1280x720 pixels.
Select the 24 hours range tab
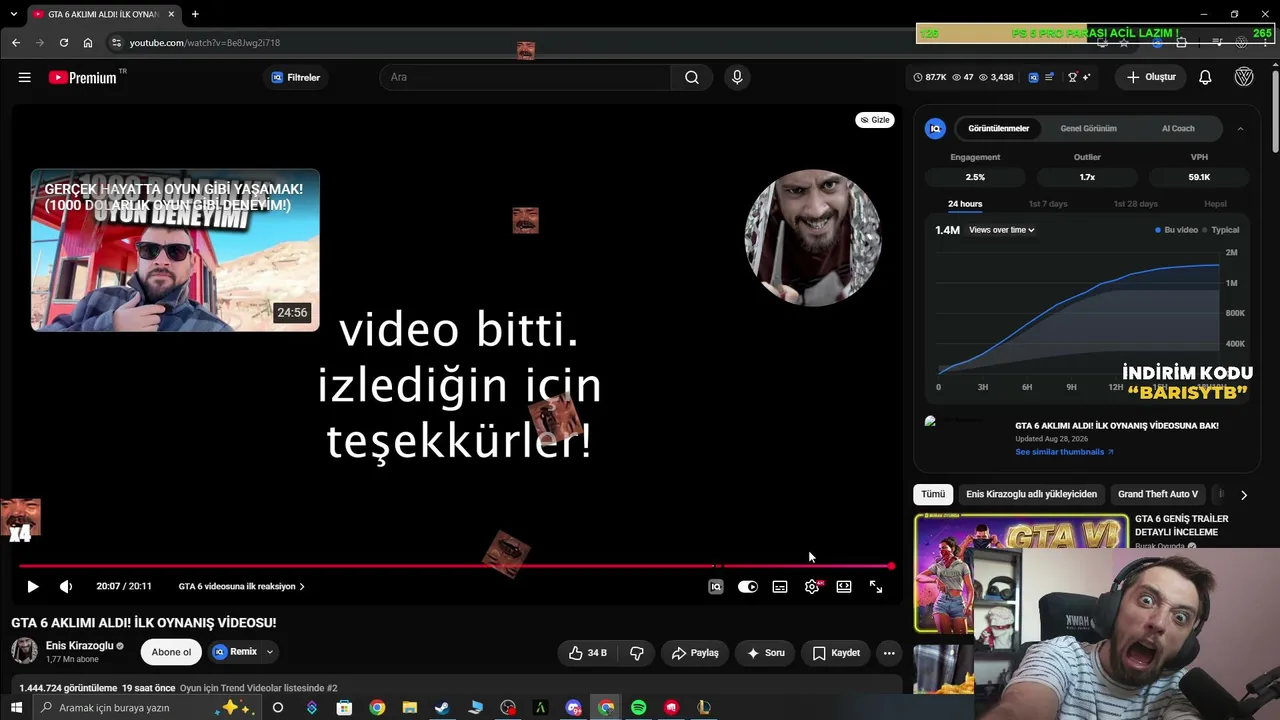click(965, 204)
